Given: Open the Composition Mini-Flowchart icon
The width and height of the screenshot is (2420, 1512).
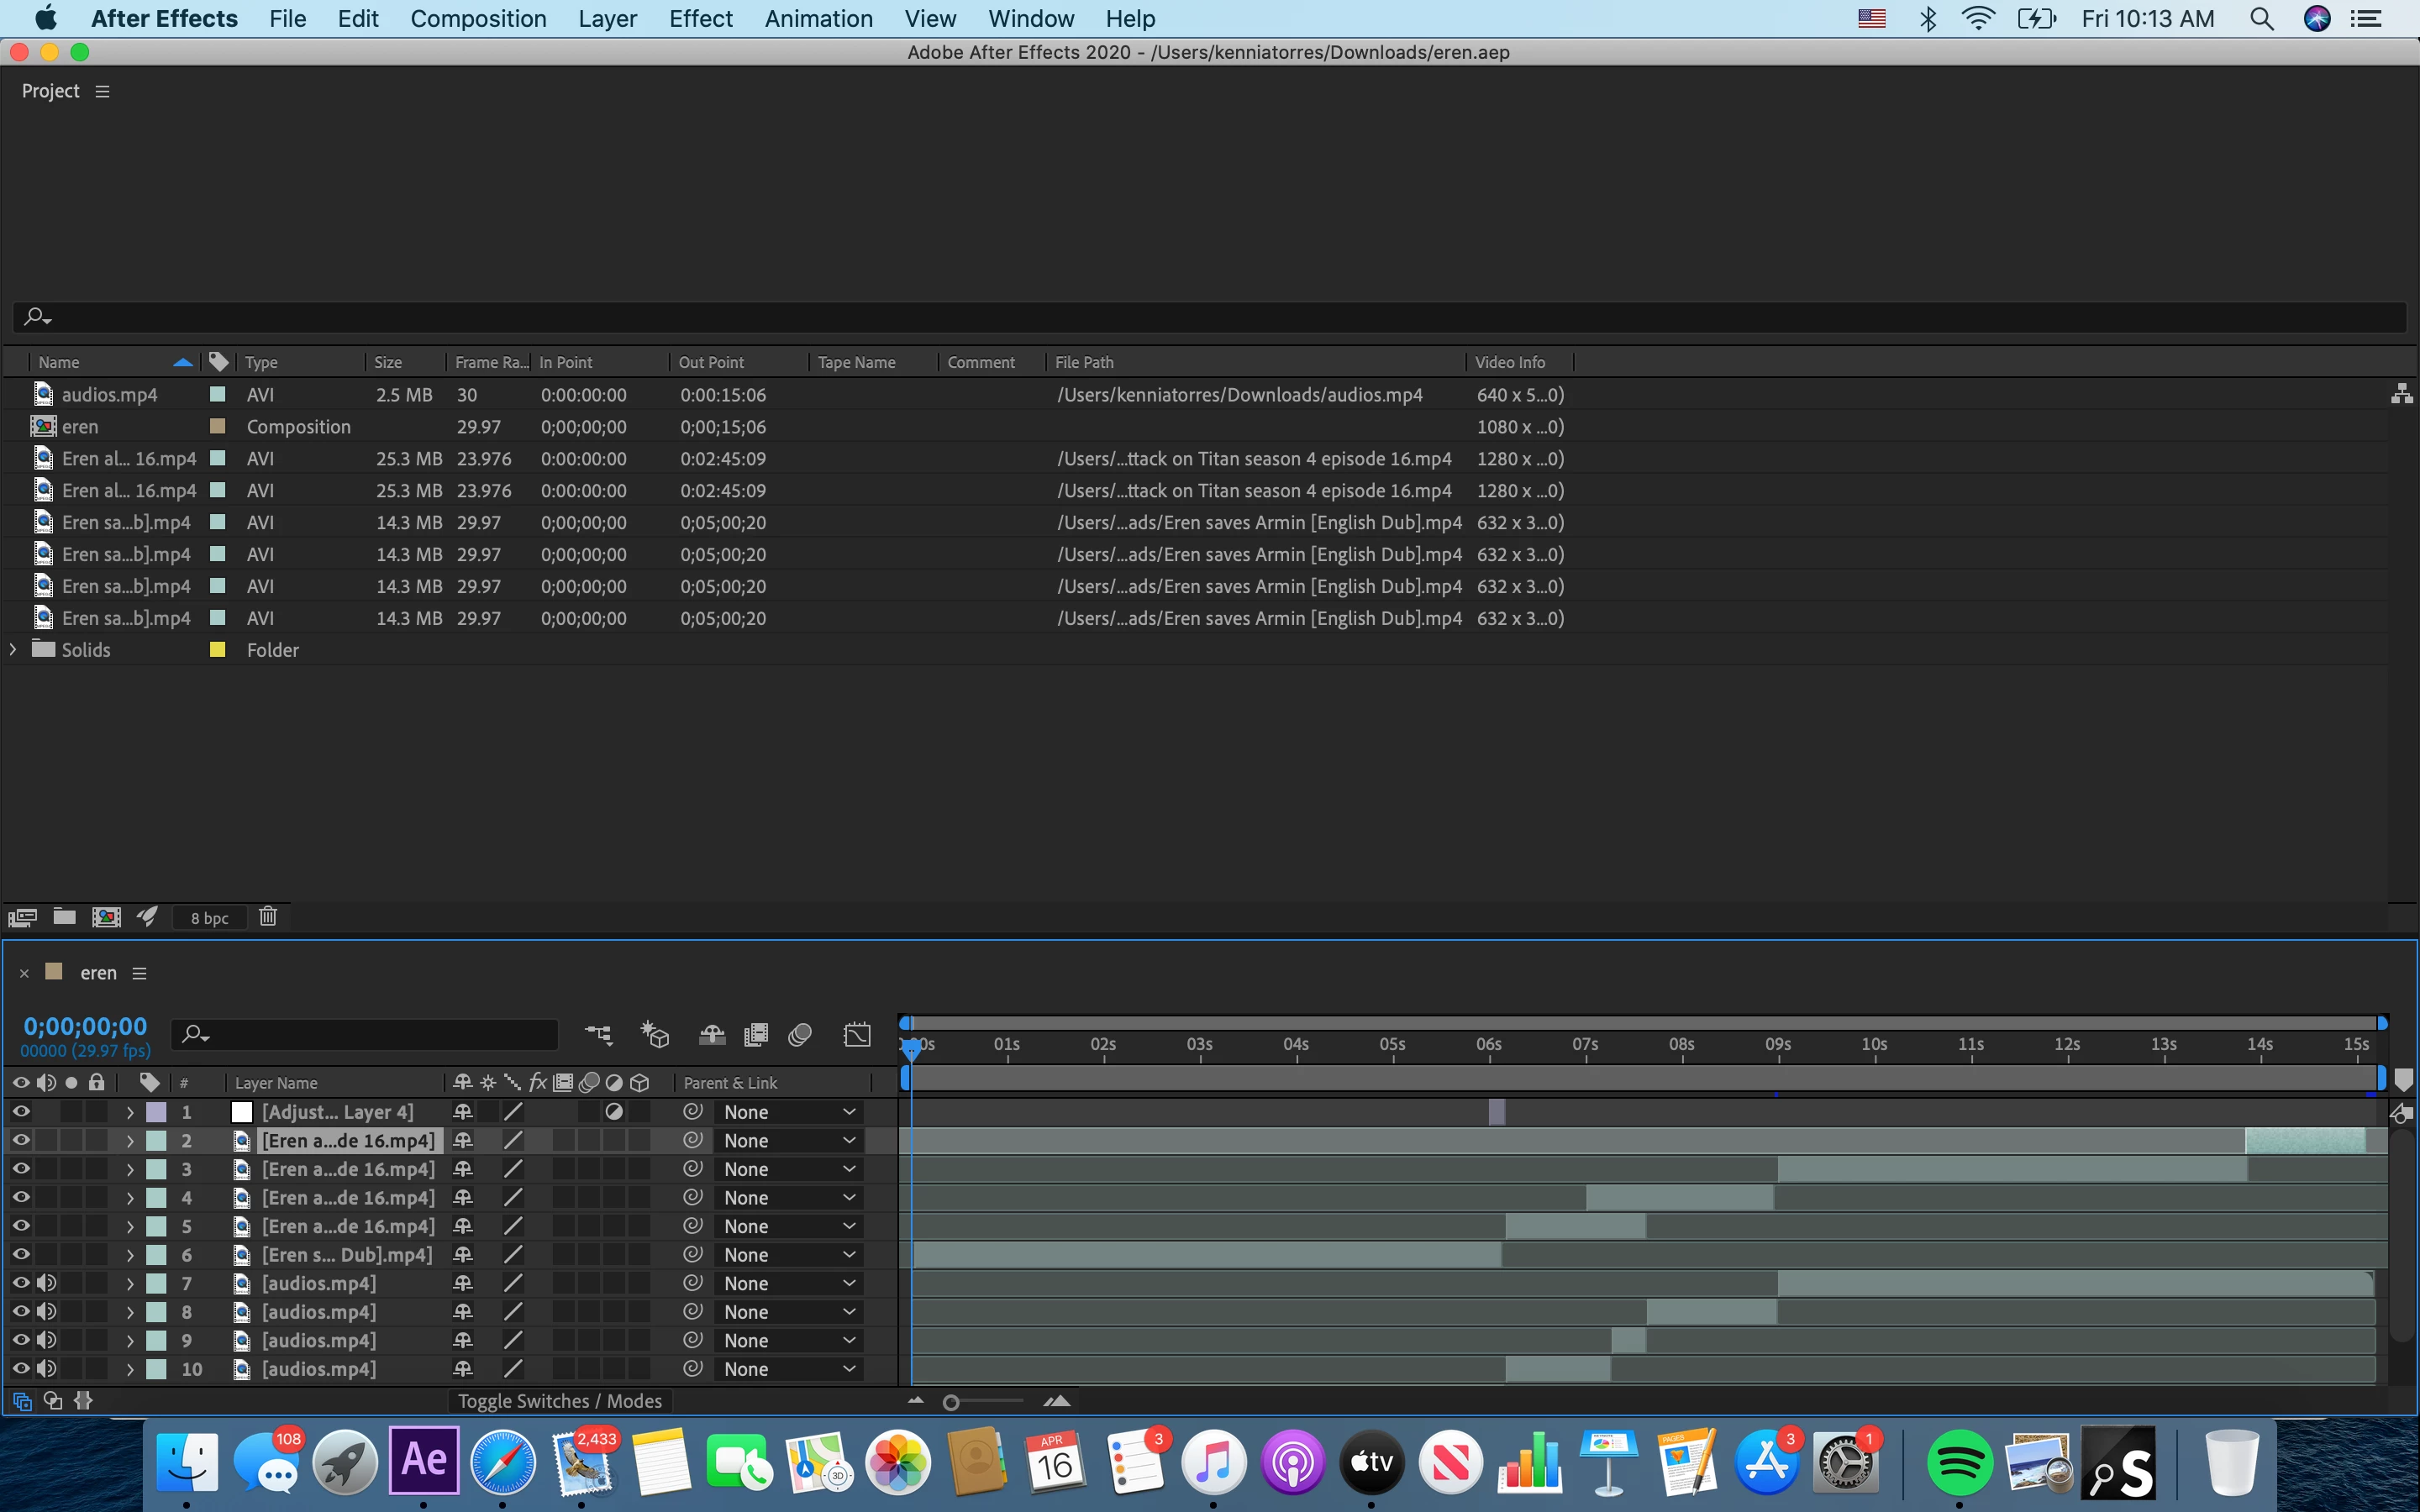Looking at the screenshot, I should pyautogui.click(x=598, y=1034).
